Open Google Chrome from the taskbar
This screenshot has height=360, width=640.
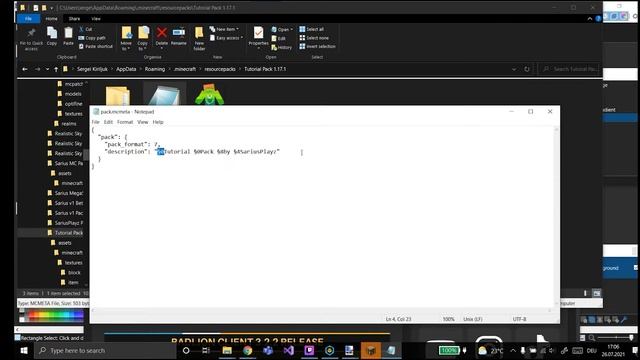coord(247,351)
